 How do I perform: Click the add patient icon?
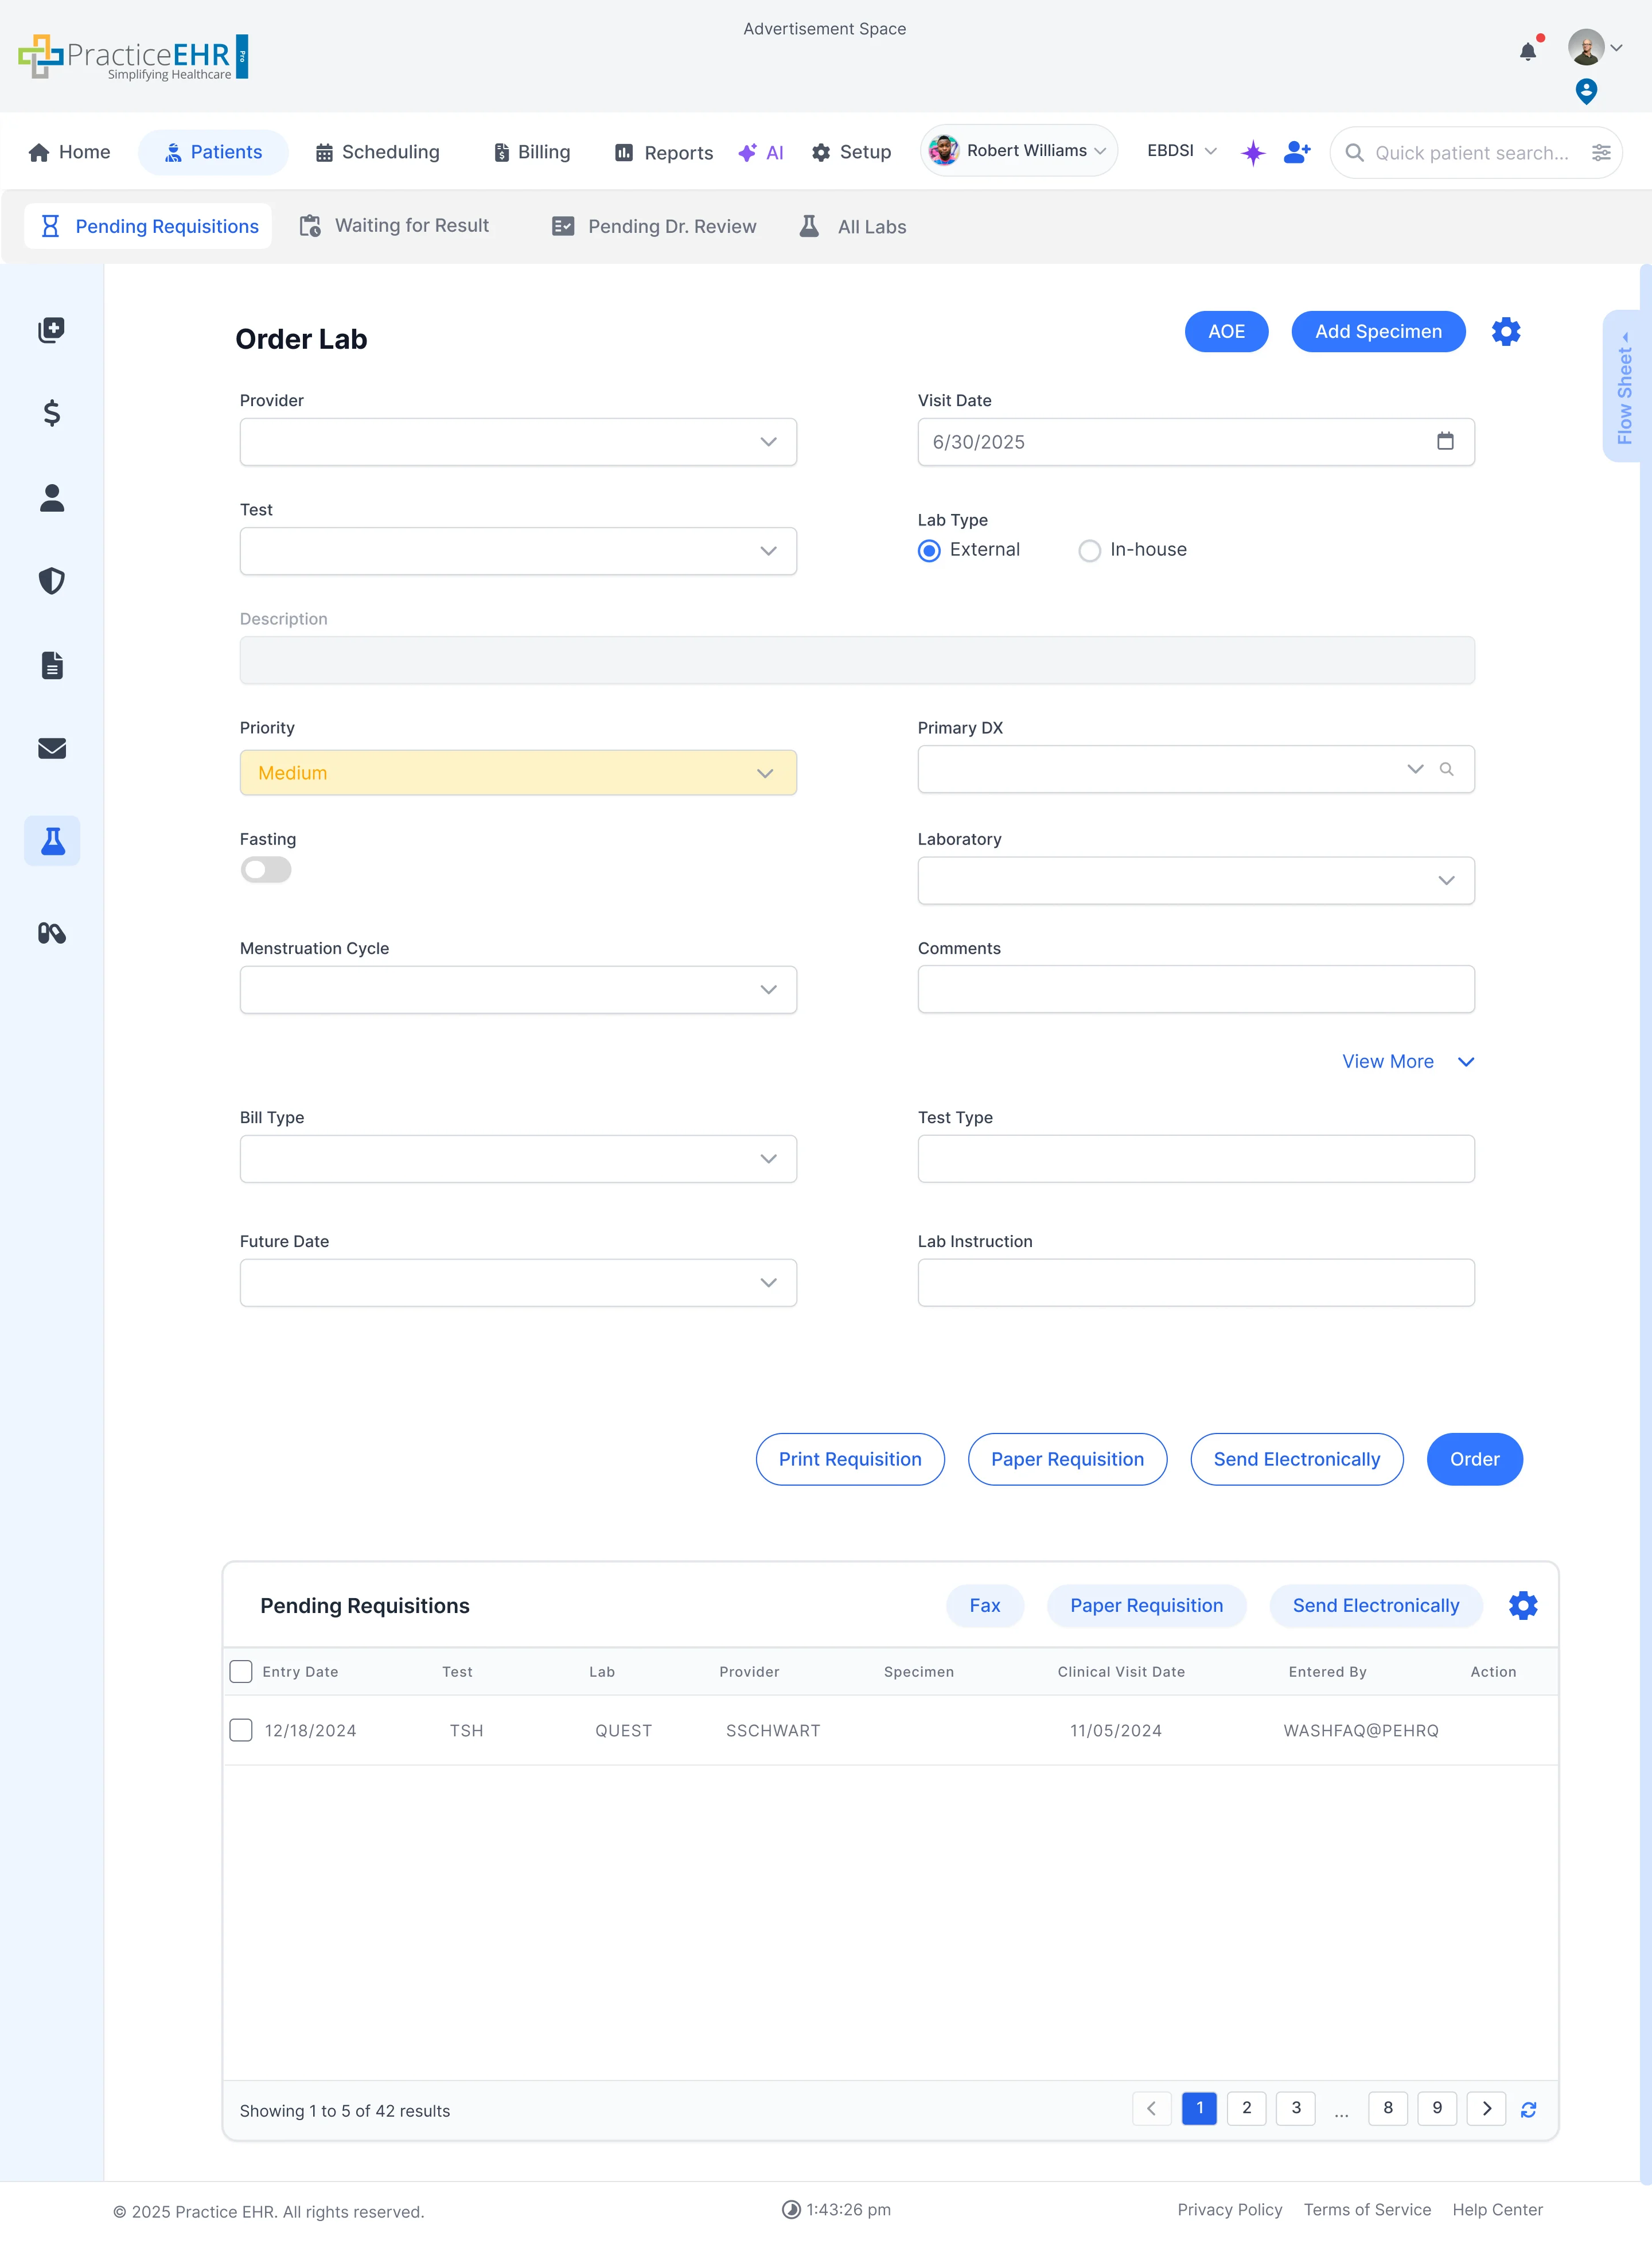[1296, 152]
